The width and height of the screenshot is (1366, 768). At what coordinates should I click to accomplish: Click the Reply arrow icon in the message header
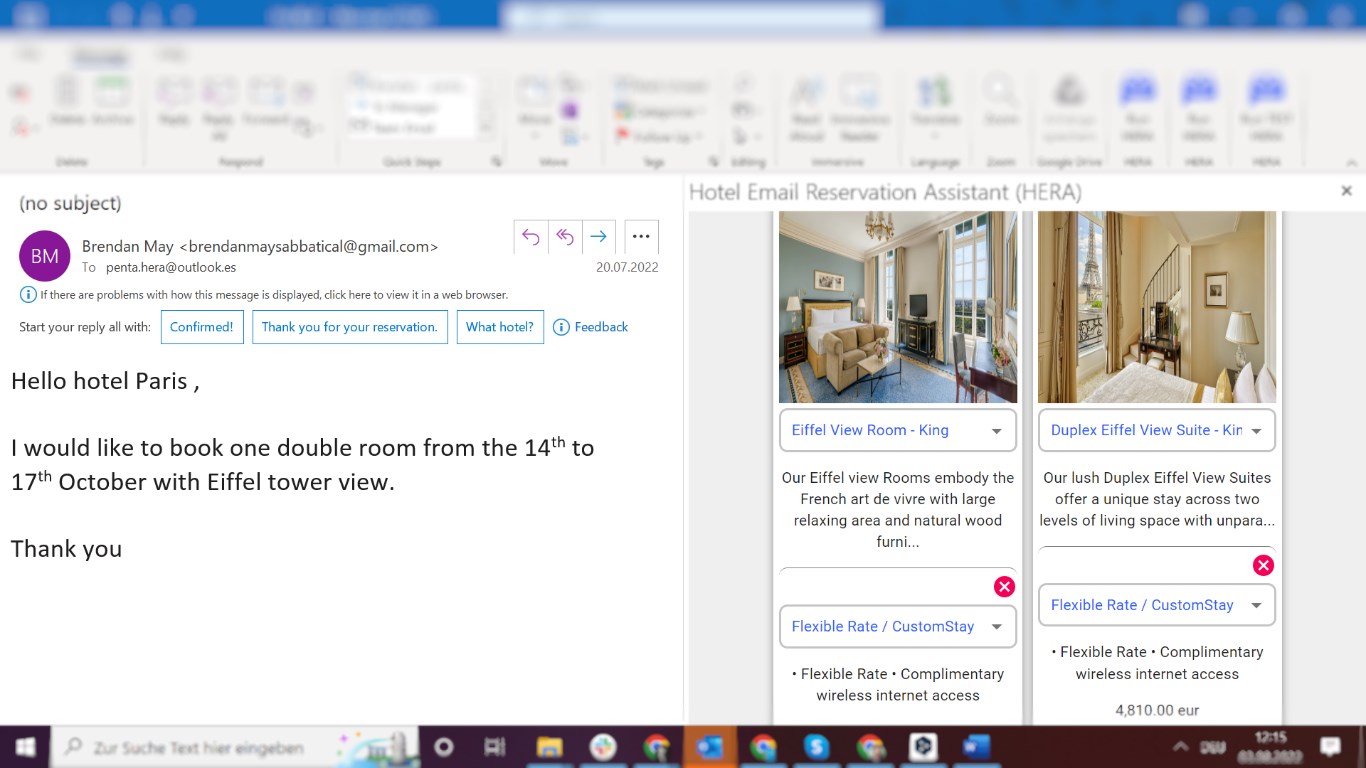pos(531,237)
